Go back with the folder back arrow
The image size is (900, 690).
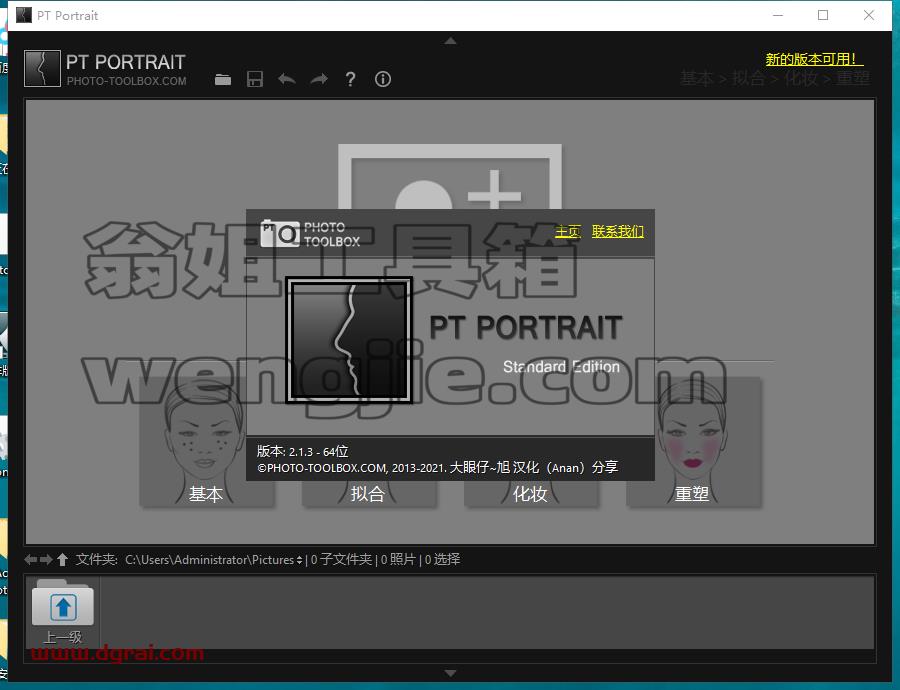(x=31, y=559)
